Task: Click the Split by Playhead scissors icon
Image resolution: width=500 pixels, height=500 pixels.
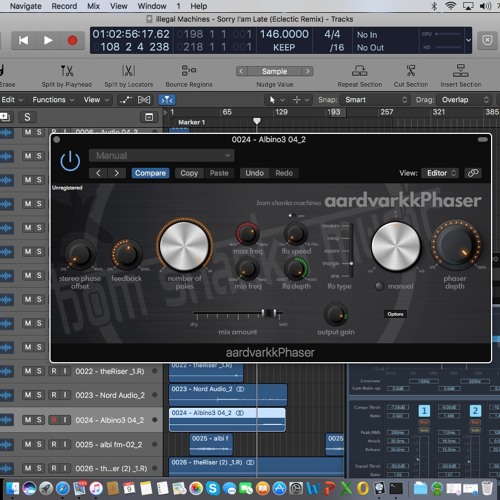Action: pyautogui.click(x=67, y=71)
